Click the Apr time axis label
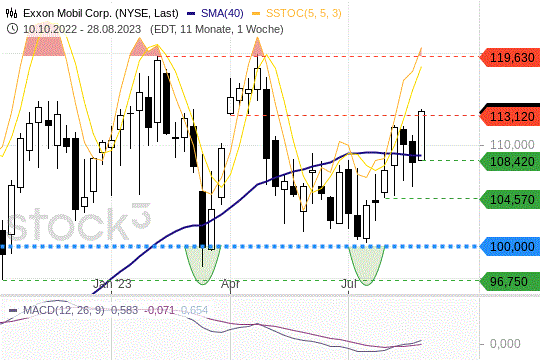This screenshot has width=540, height=360. click(x=230, y=284)
